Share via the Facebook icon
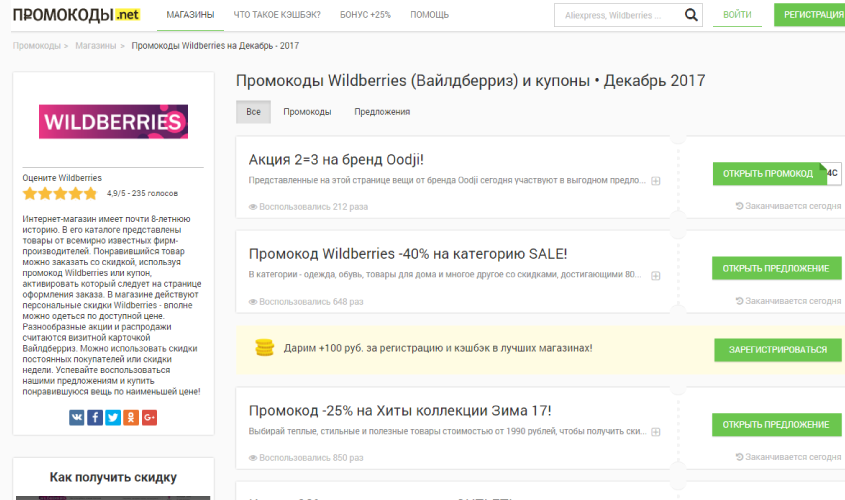 pyautogui.click(x=95, y=417)
